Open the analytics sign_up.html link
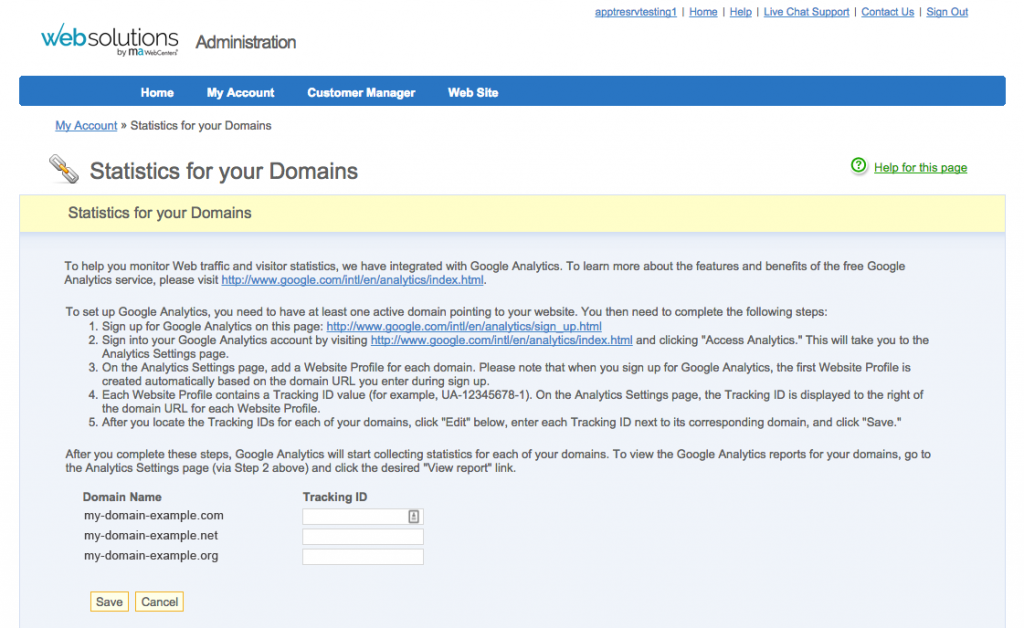Image resolution: width=1024 pixels, height=628 pixels. [464, 326]
